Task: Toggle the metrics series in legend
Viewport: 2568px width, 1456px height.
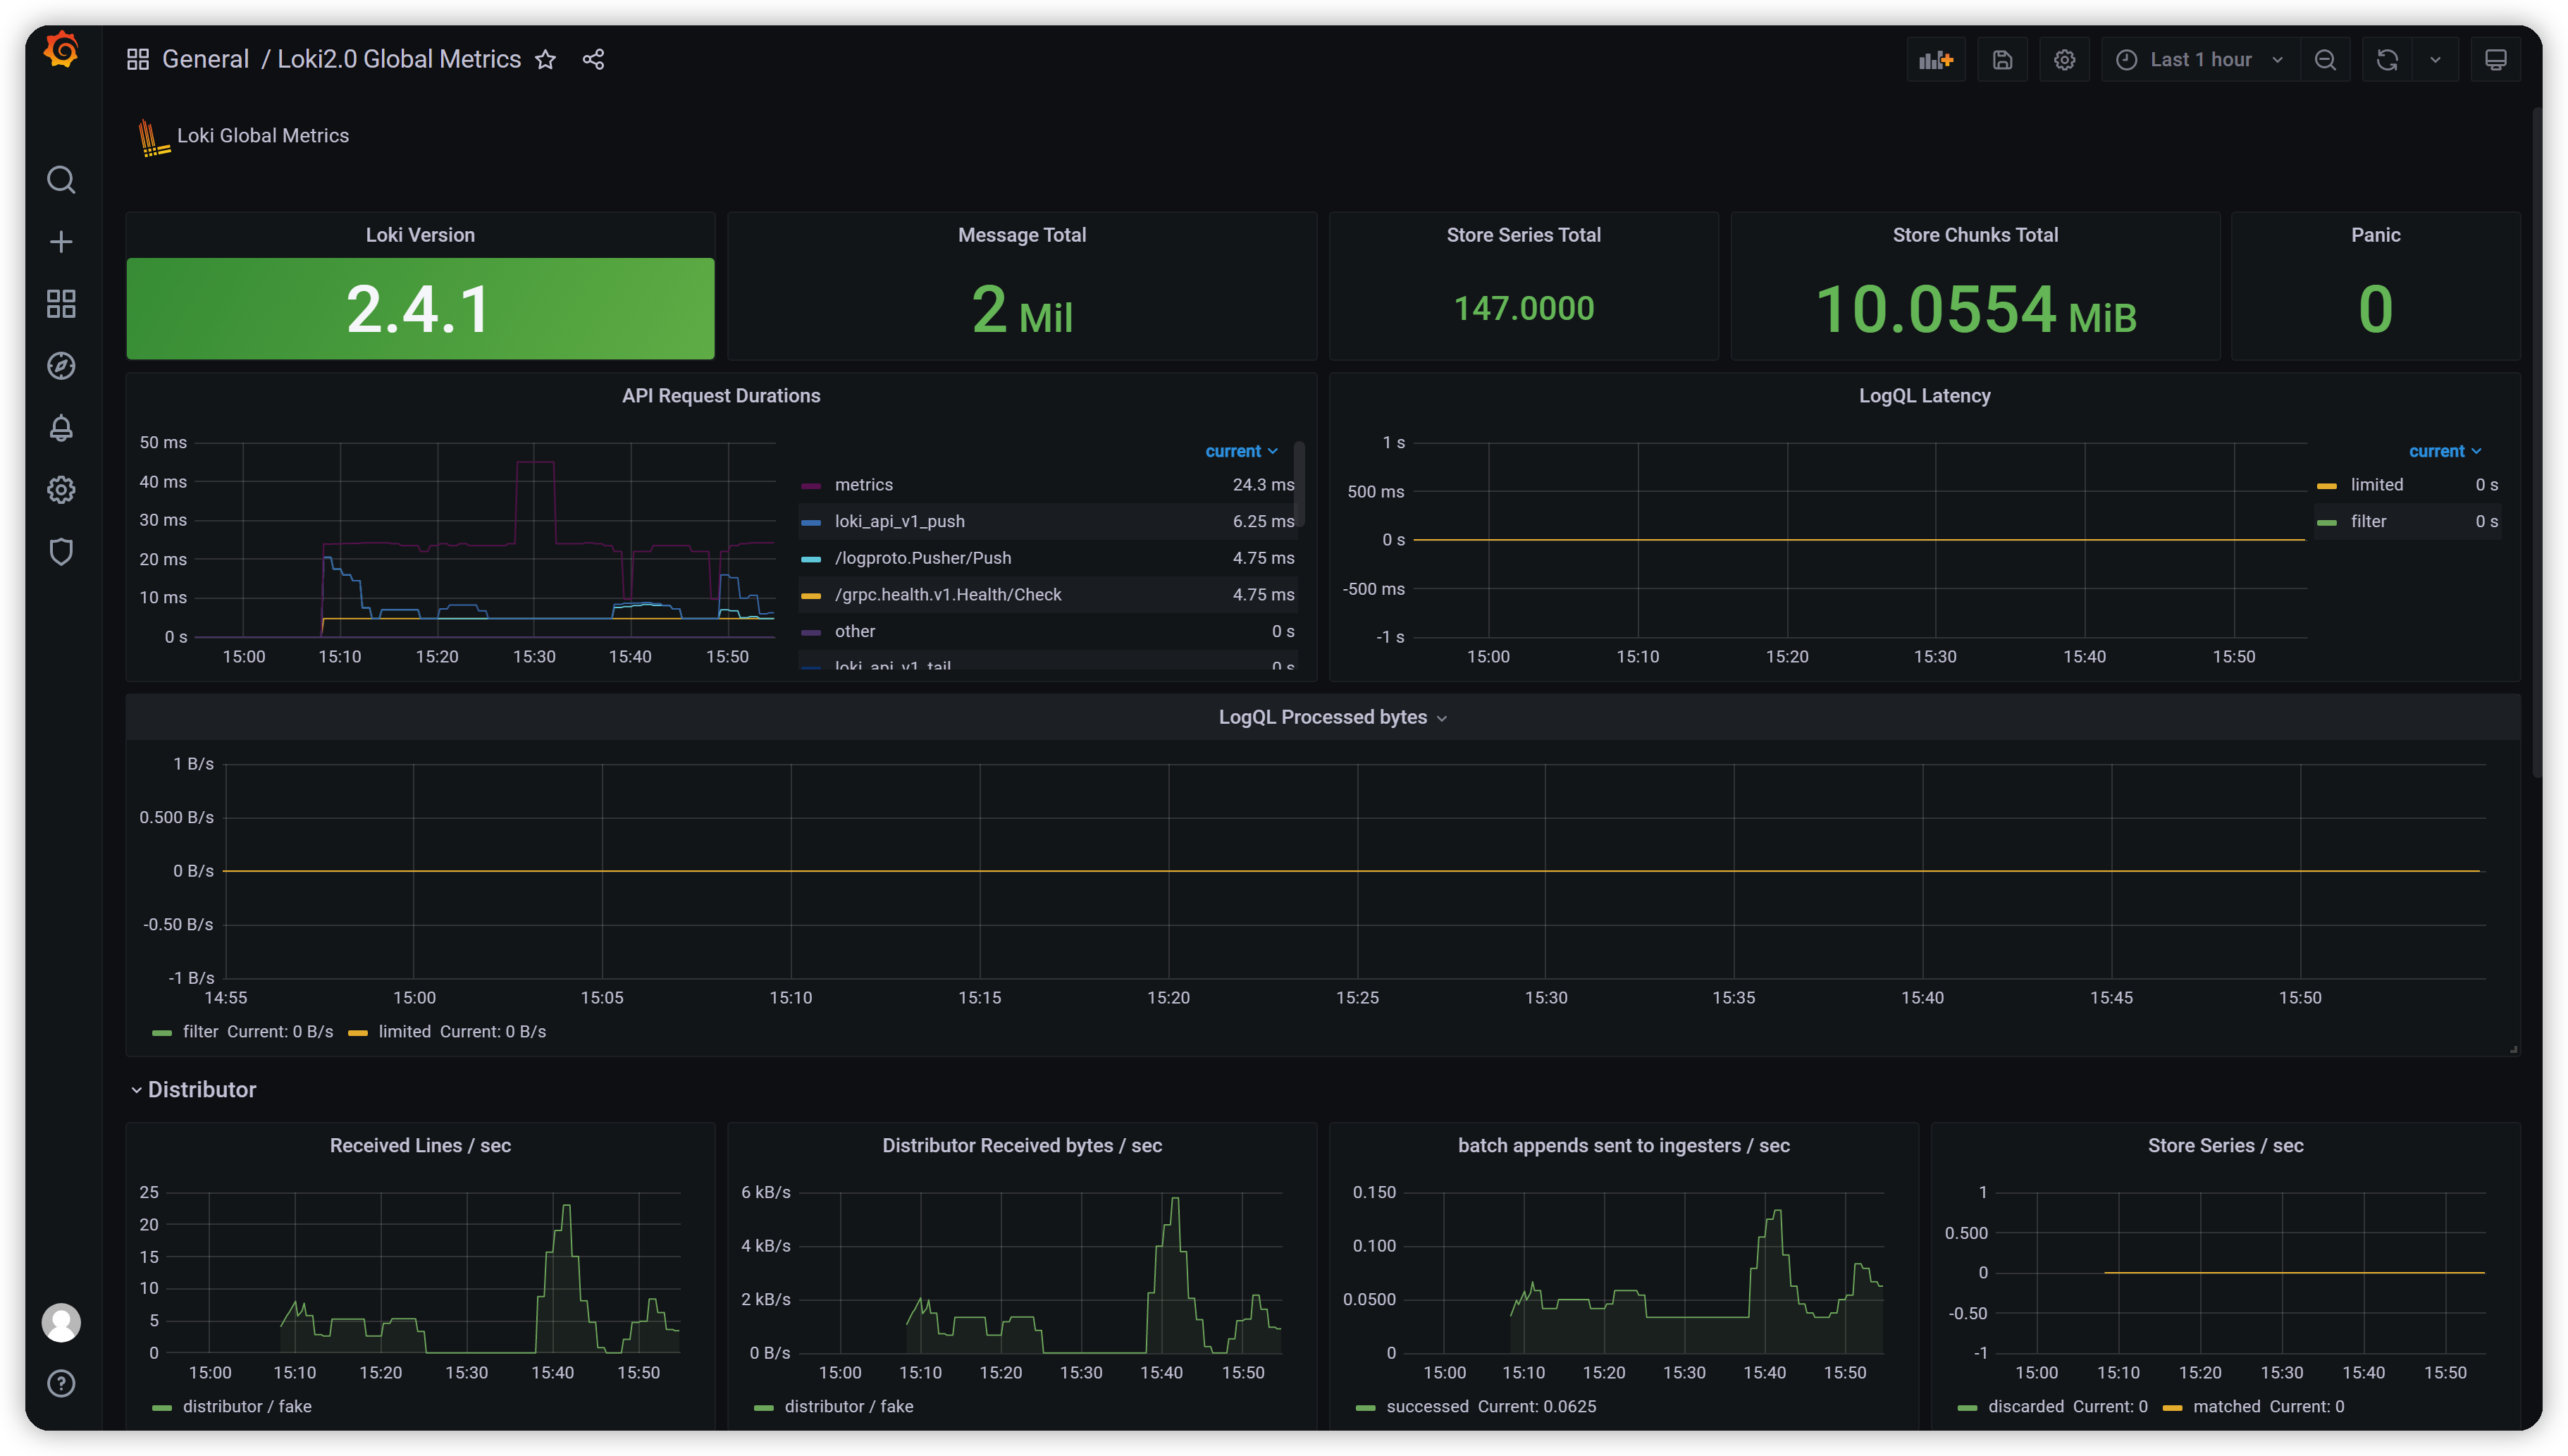Action: 863,485
